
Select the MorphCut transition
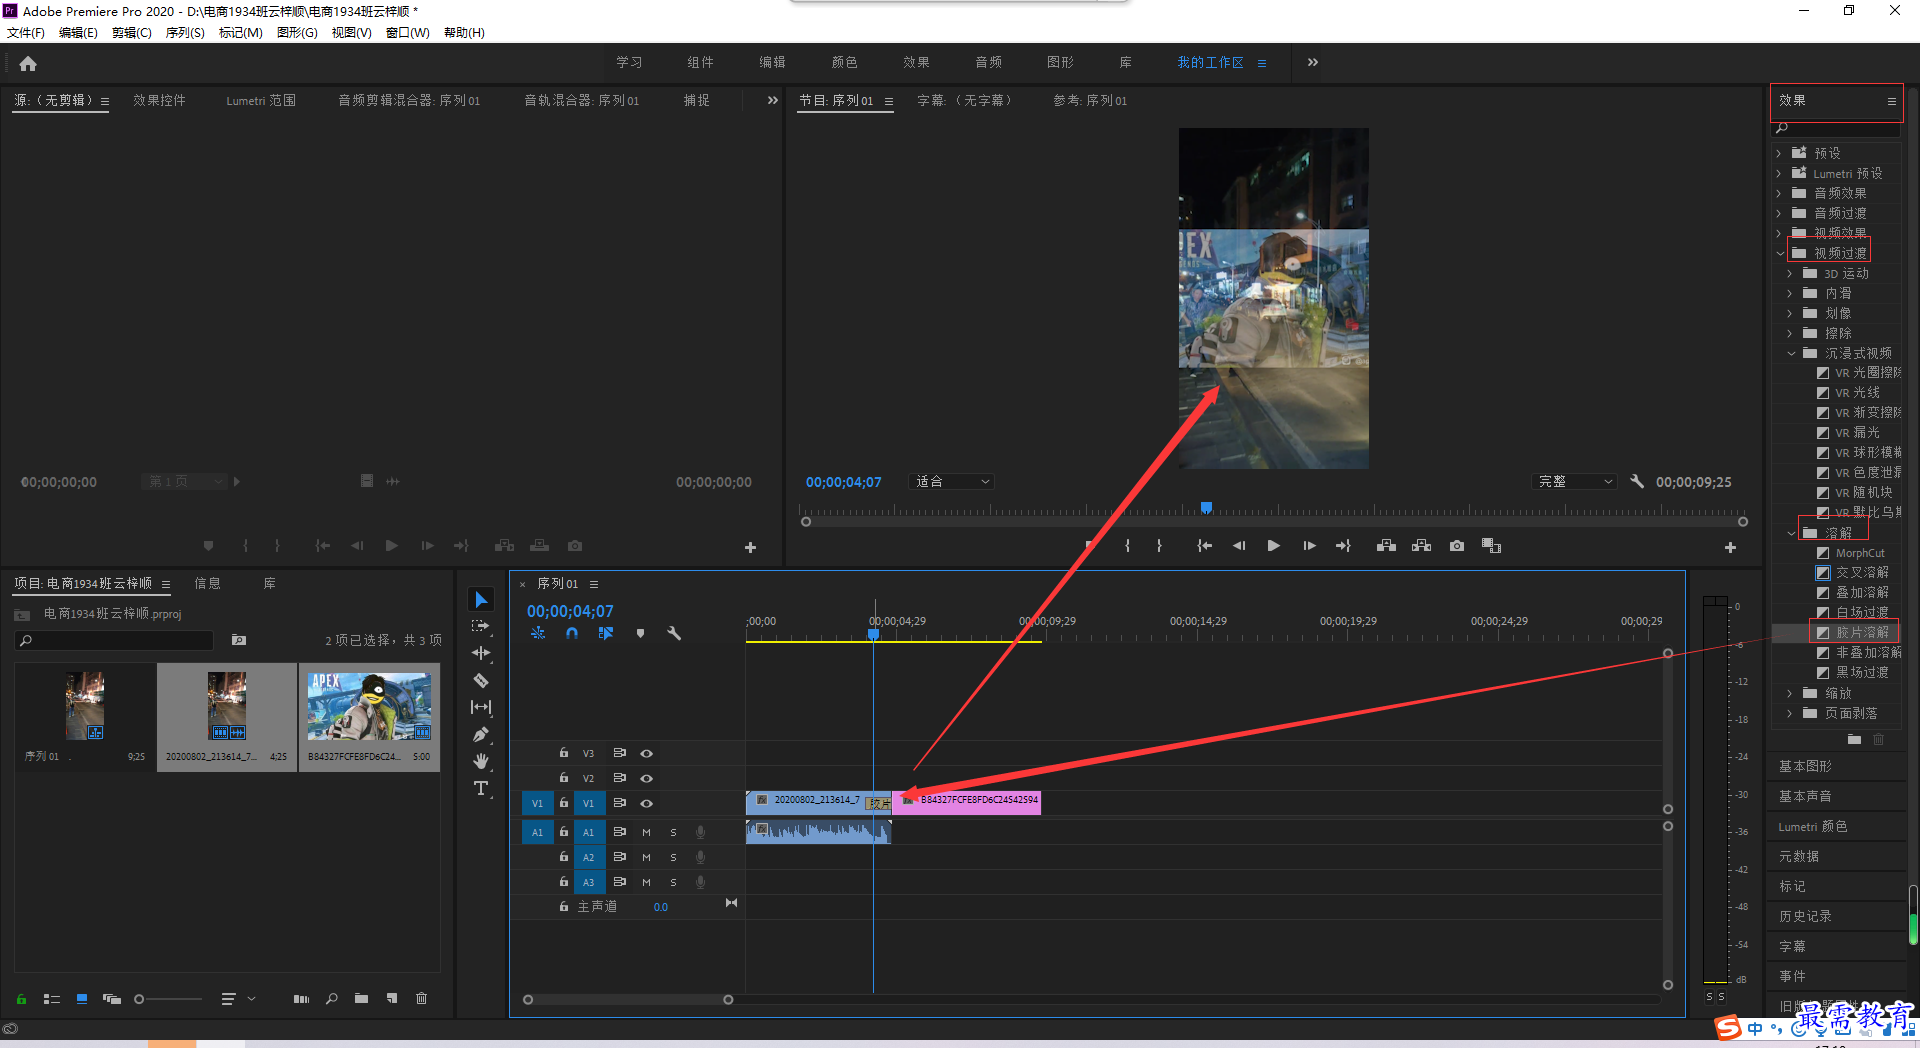[1860, 552]
